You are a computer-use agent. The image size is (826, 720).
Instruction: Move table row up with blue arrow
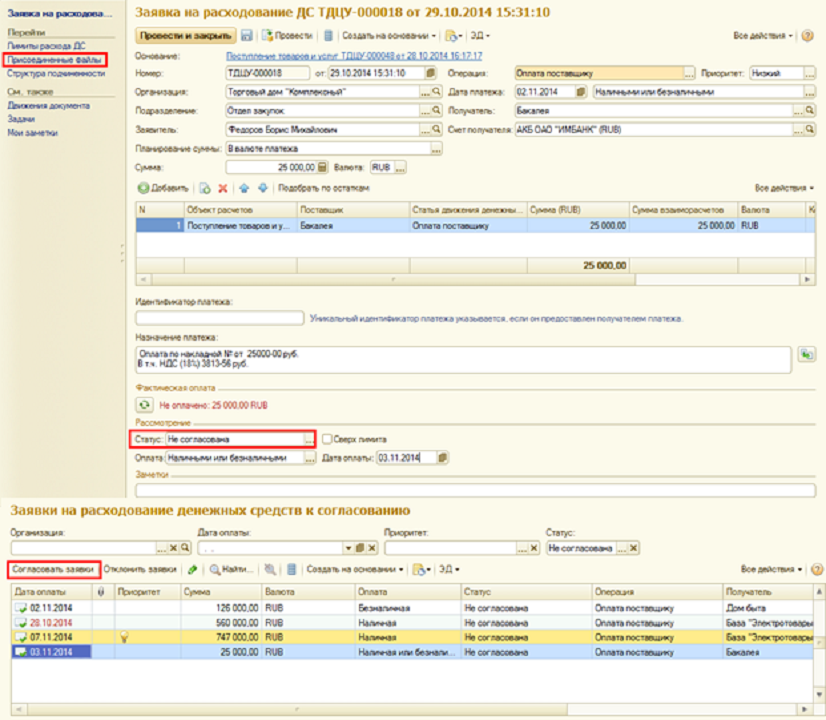click(x=244, y=188)
